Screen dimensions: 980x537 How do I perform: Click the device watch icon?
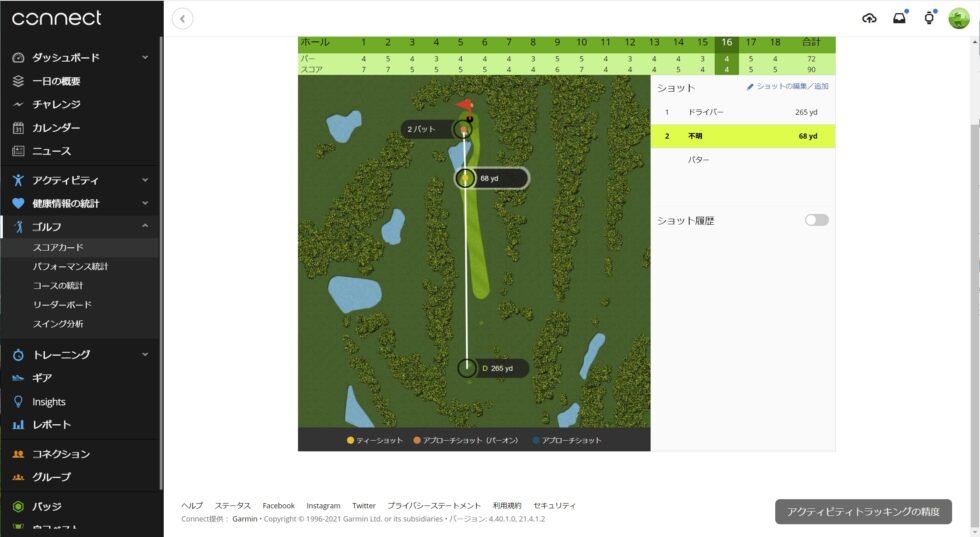(x=929, y=18)
